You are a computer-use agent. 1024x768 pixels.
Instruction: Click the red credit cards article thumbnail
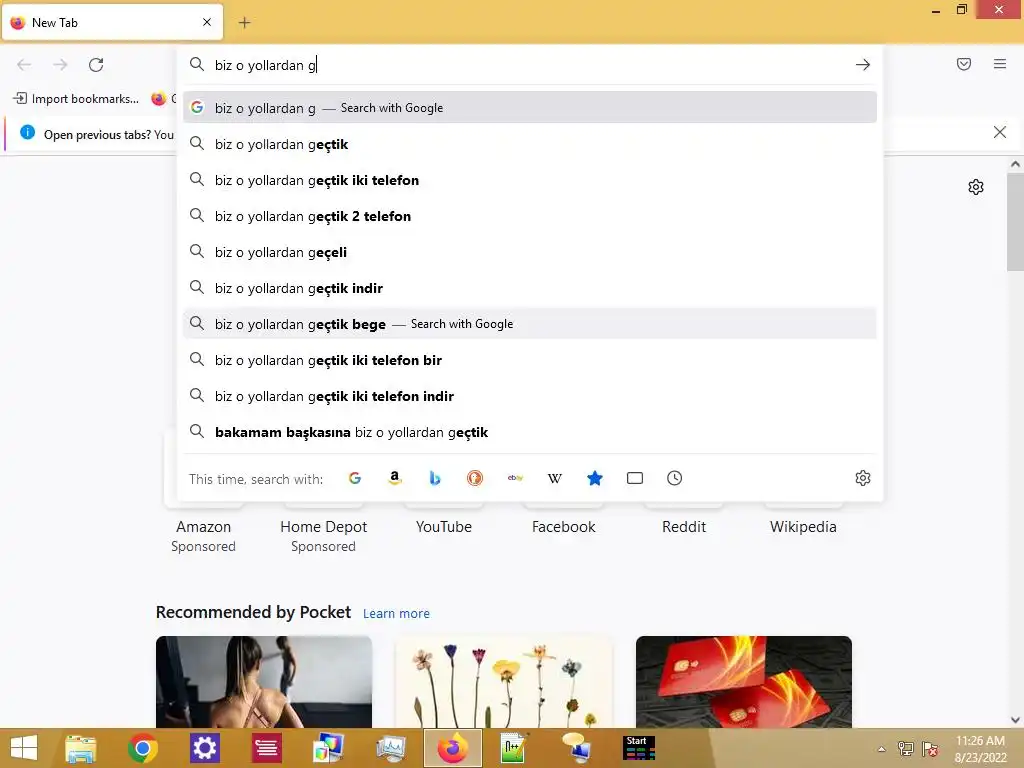pyautogui.click(x=744, y=682)
